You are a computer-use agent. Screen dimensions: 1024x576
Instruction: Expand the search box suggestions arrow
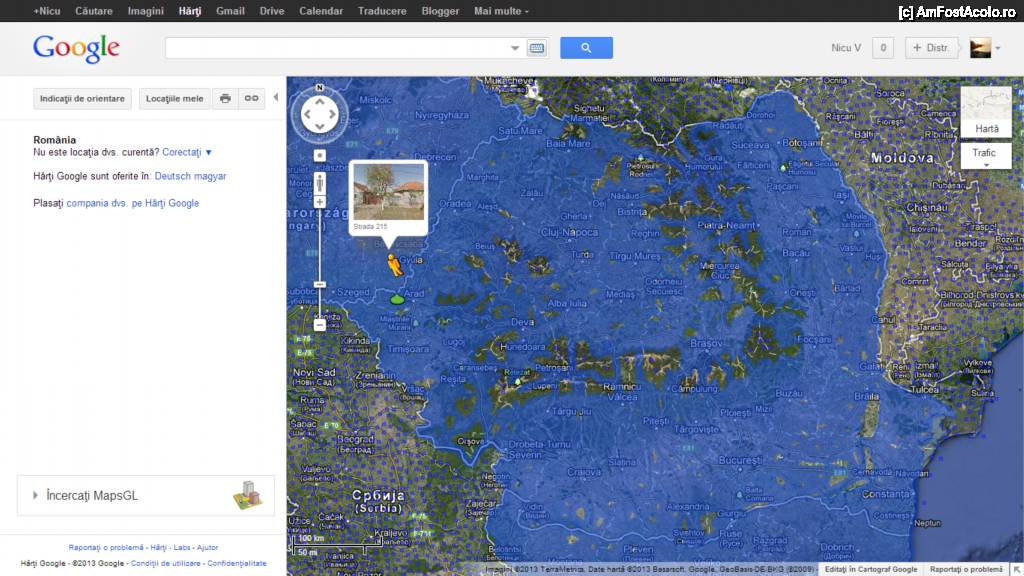point(515,48)
